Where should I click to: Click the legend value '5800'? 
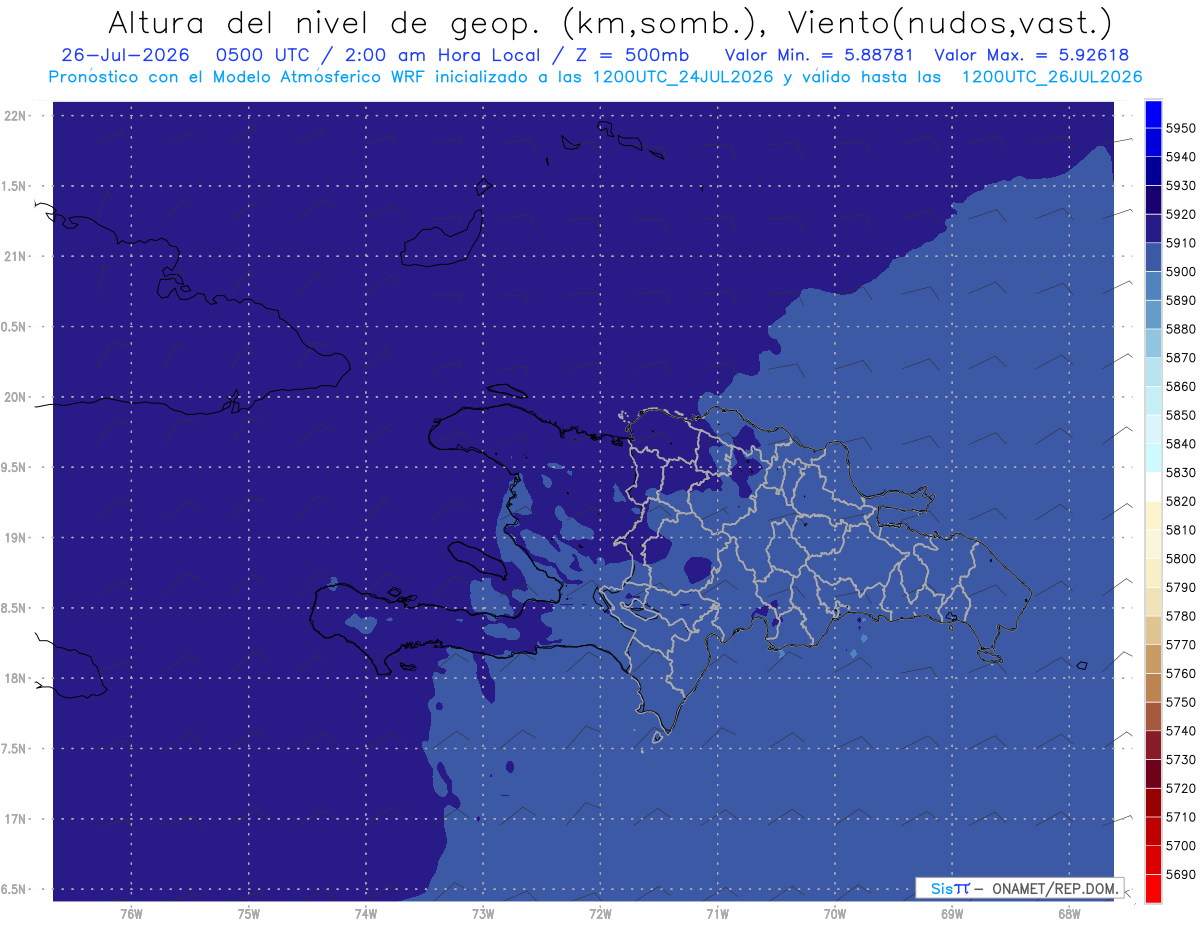(1181, 558)
